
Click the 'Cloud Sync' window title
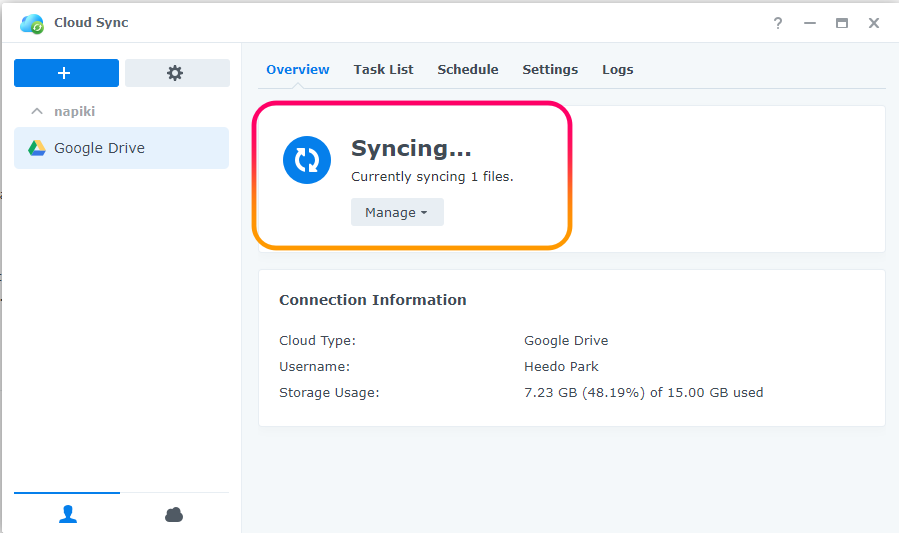point(91,22)
